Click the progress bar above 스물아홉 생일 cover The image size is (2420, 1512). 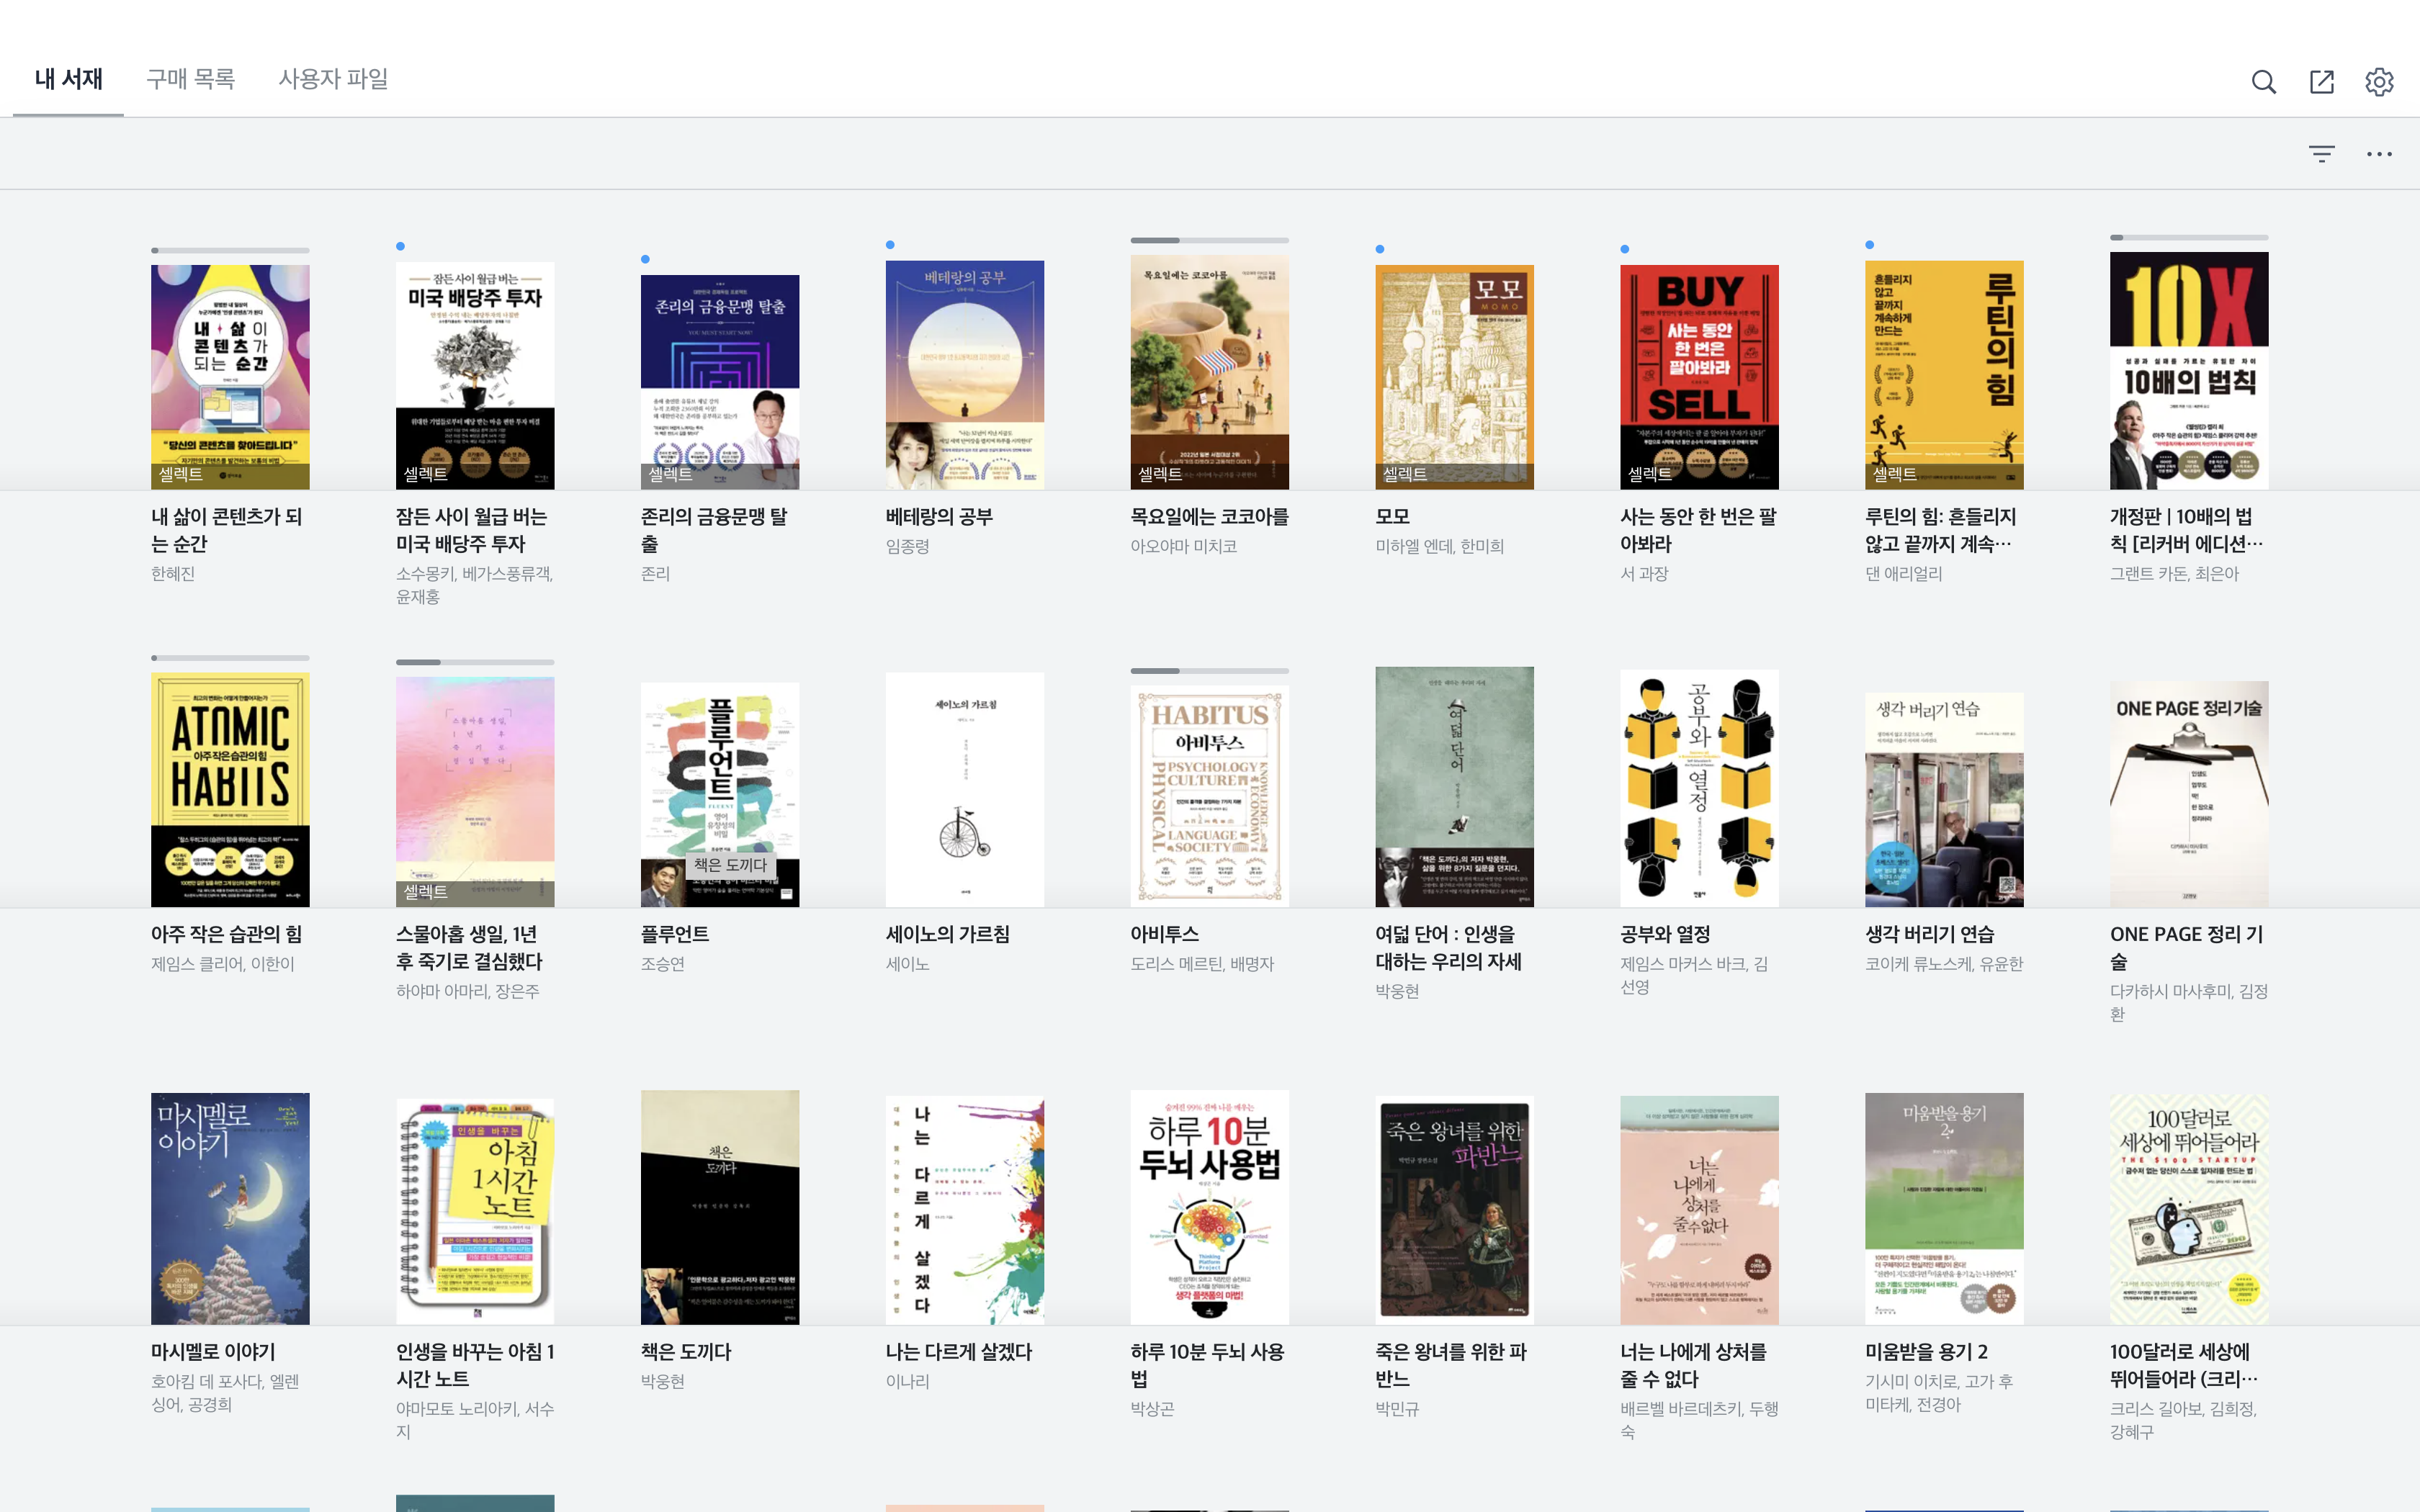click(x=475, y=661)
